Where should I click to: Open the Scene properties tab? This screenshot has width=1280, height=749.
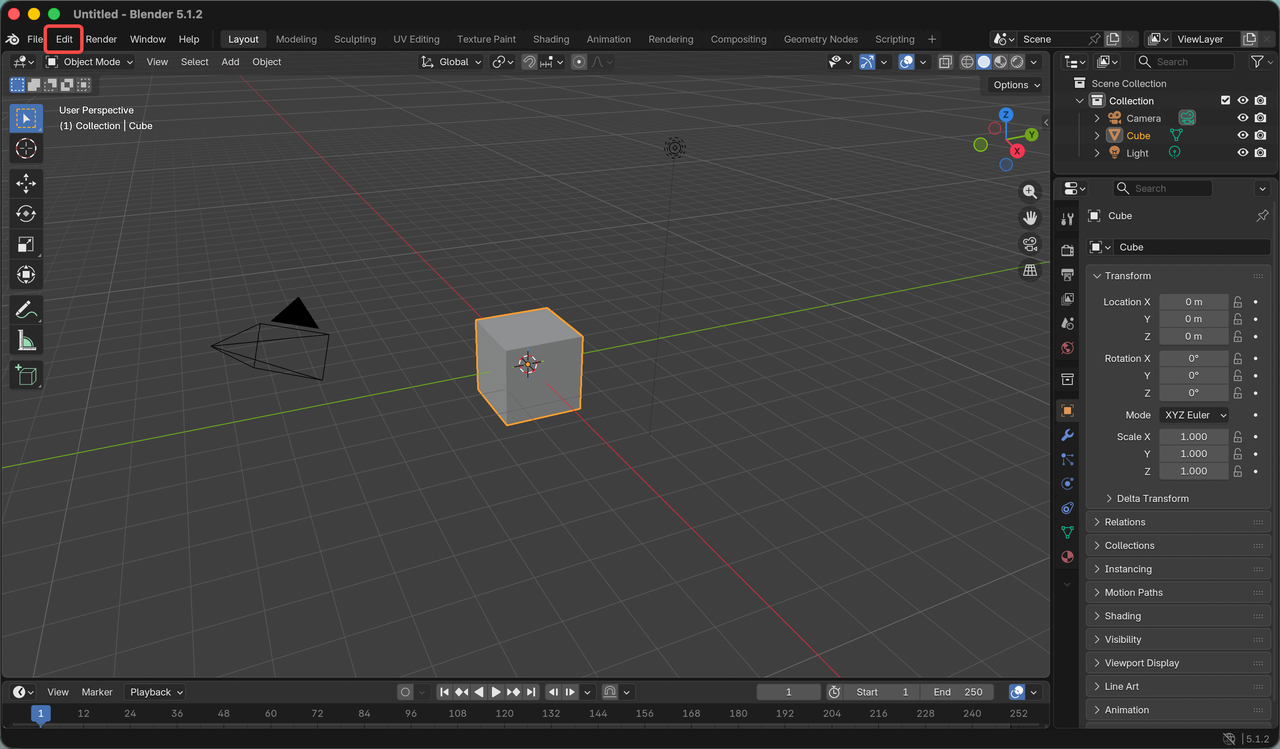point(1067,324)
